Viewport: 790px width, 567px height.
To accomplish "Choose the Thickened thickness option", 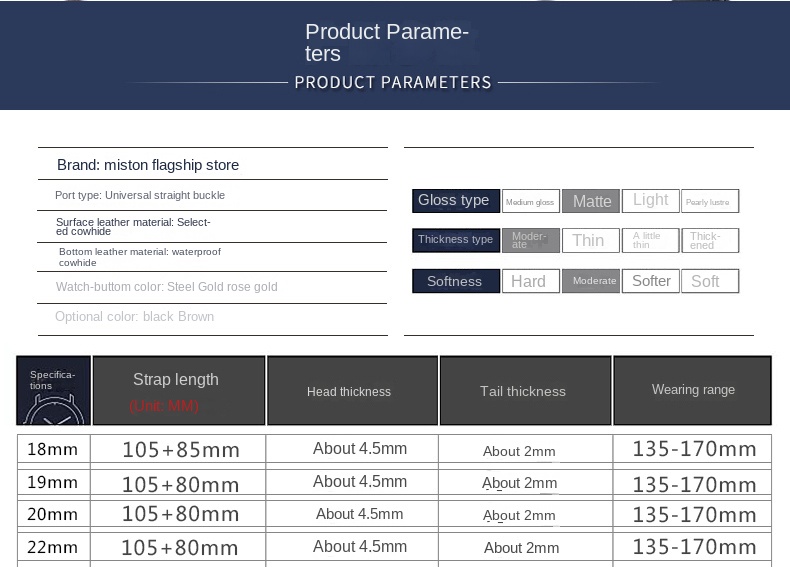I will pyautogui.click(x=710, y=240).
